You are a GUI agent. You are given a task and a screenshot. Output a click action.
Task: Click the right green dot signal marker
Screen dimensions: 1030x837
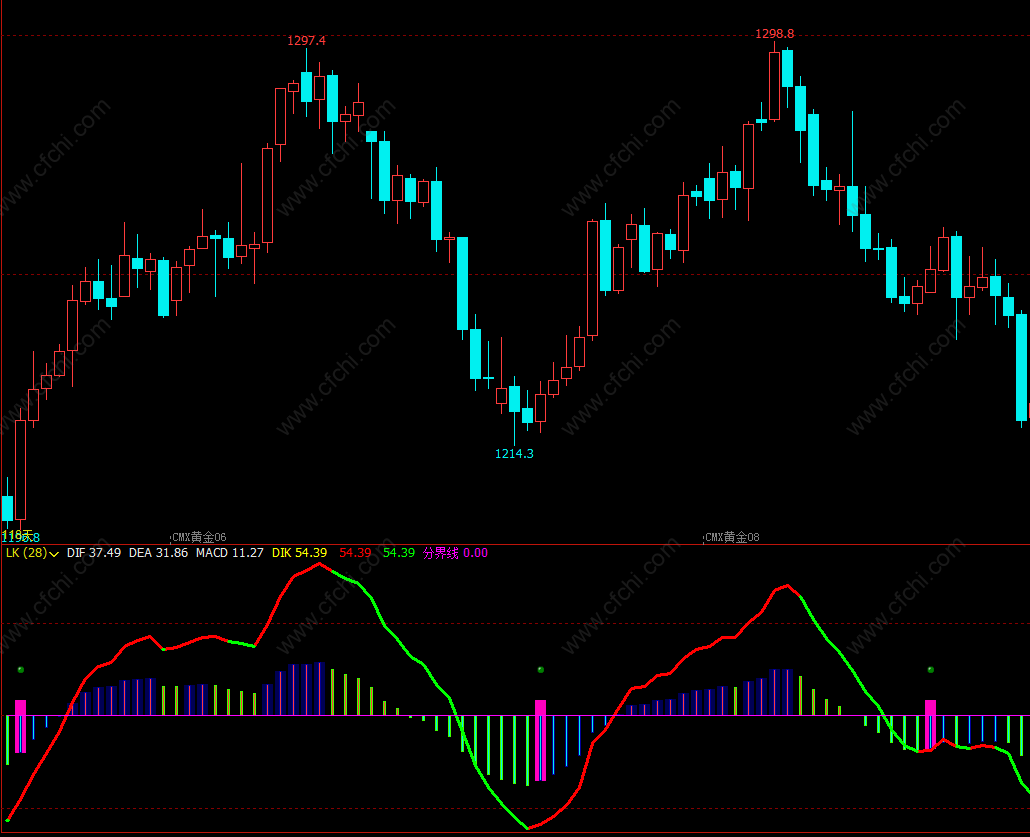pos(931,670)
